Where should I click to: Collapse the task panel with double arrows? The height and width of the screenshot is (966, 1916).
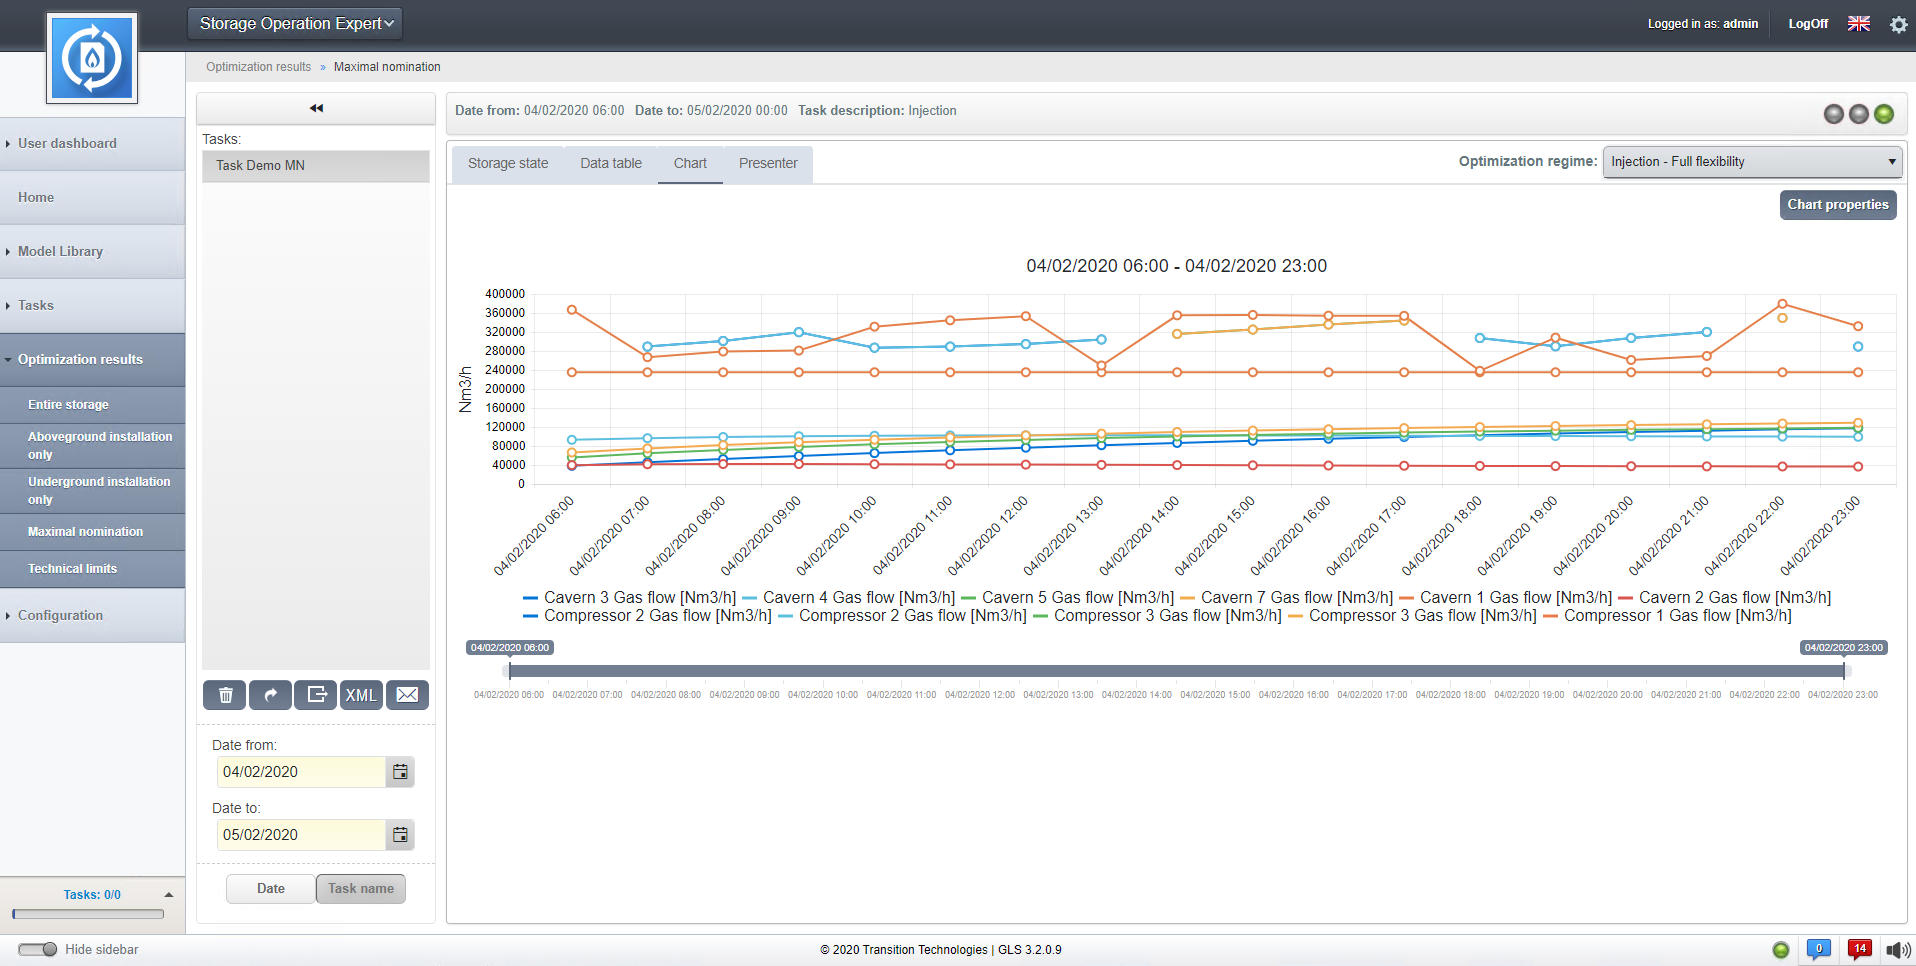pyautogui.click(x=316, y=108)
